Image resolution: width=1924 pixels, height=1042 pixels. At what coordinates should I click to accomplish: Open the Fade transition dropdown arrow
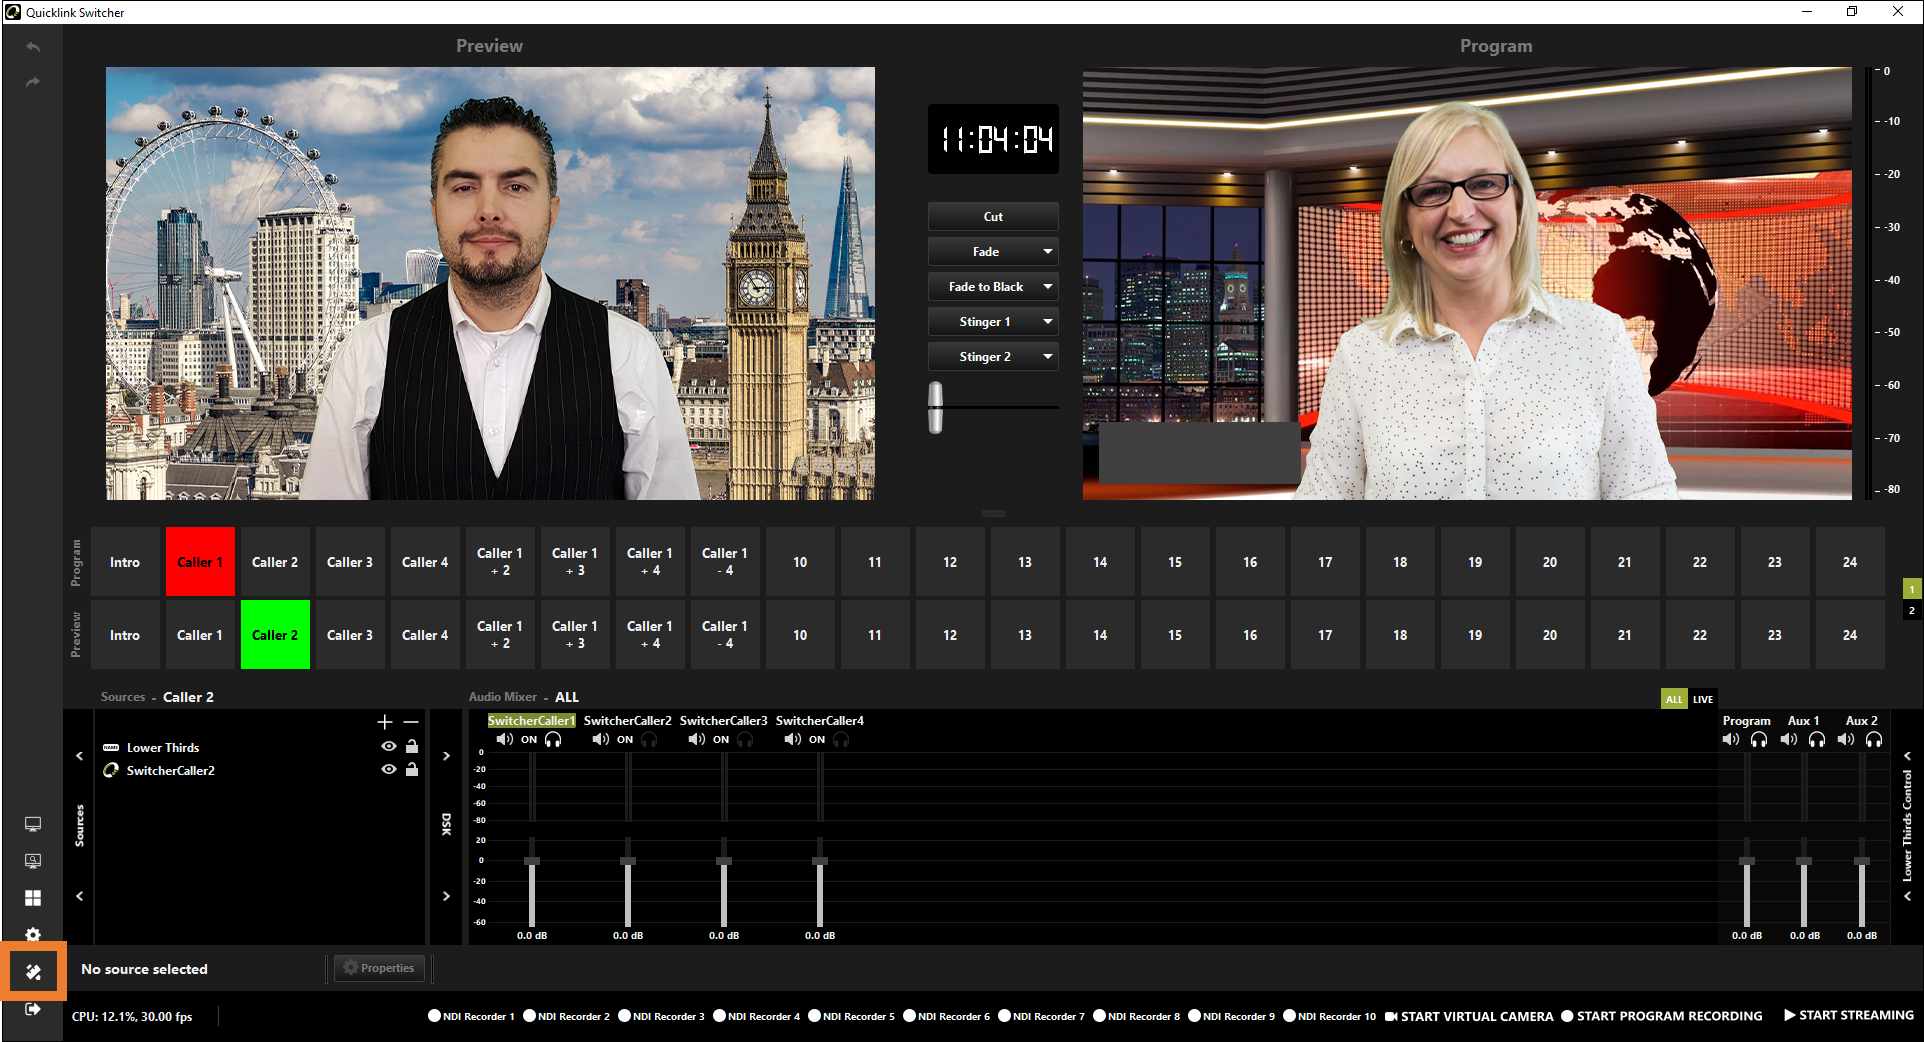1047,252
